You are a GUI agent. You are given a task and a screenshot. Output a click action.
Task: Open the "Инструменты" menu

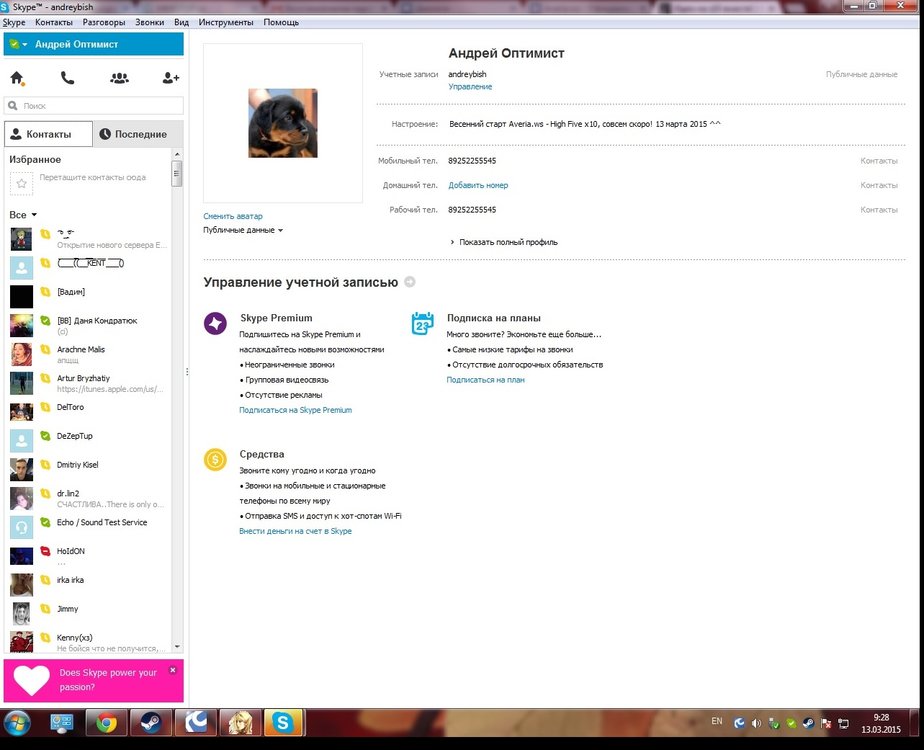(x=225, y=22)
